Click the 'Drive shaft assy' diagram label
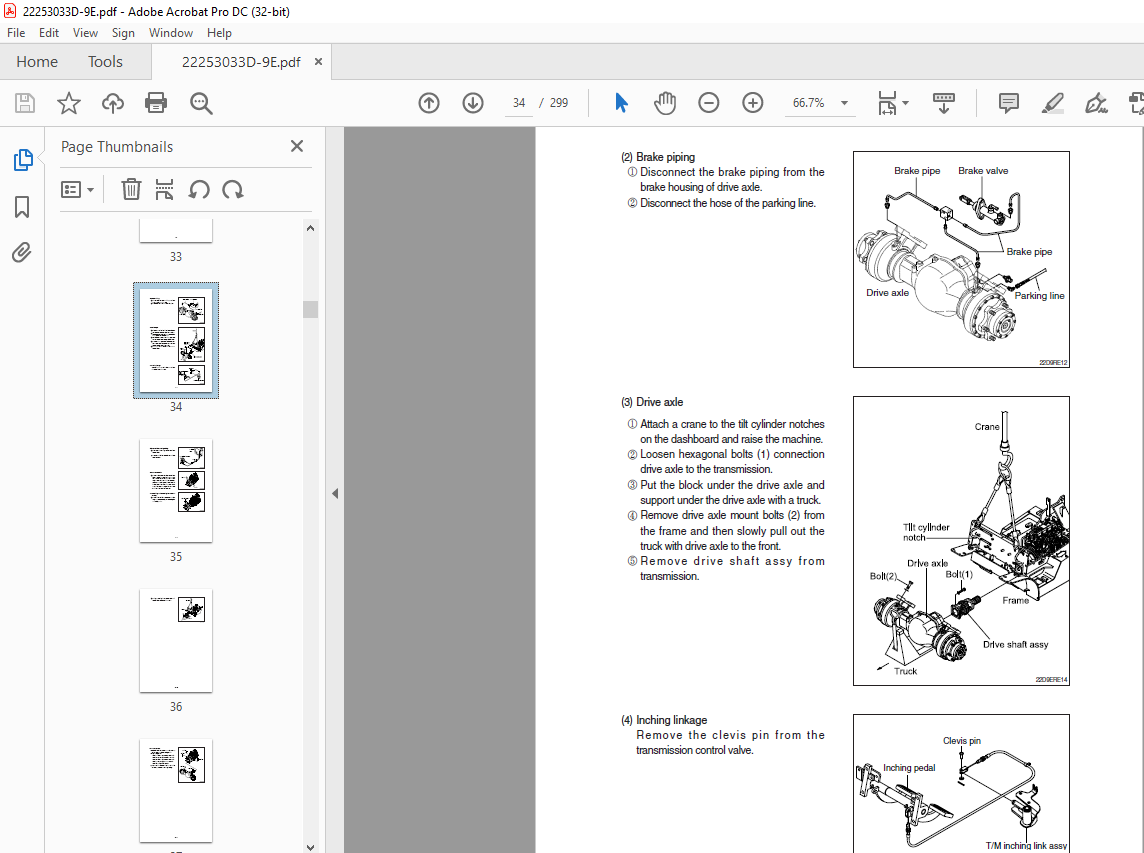1144x853 pixels. tap(1015, 644)
